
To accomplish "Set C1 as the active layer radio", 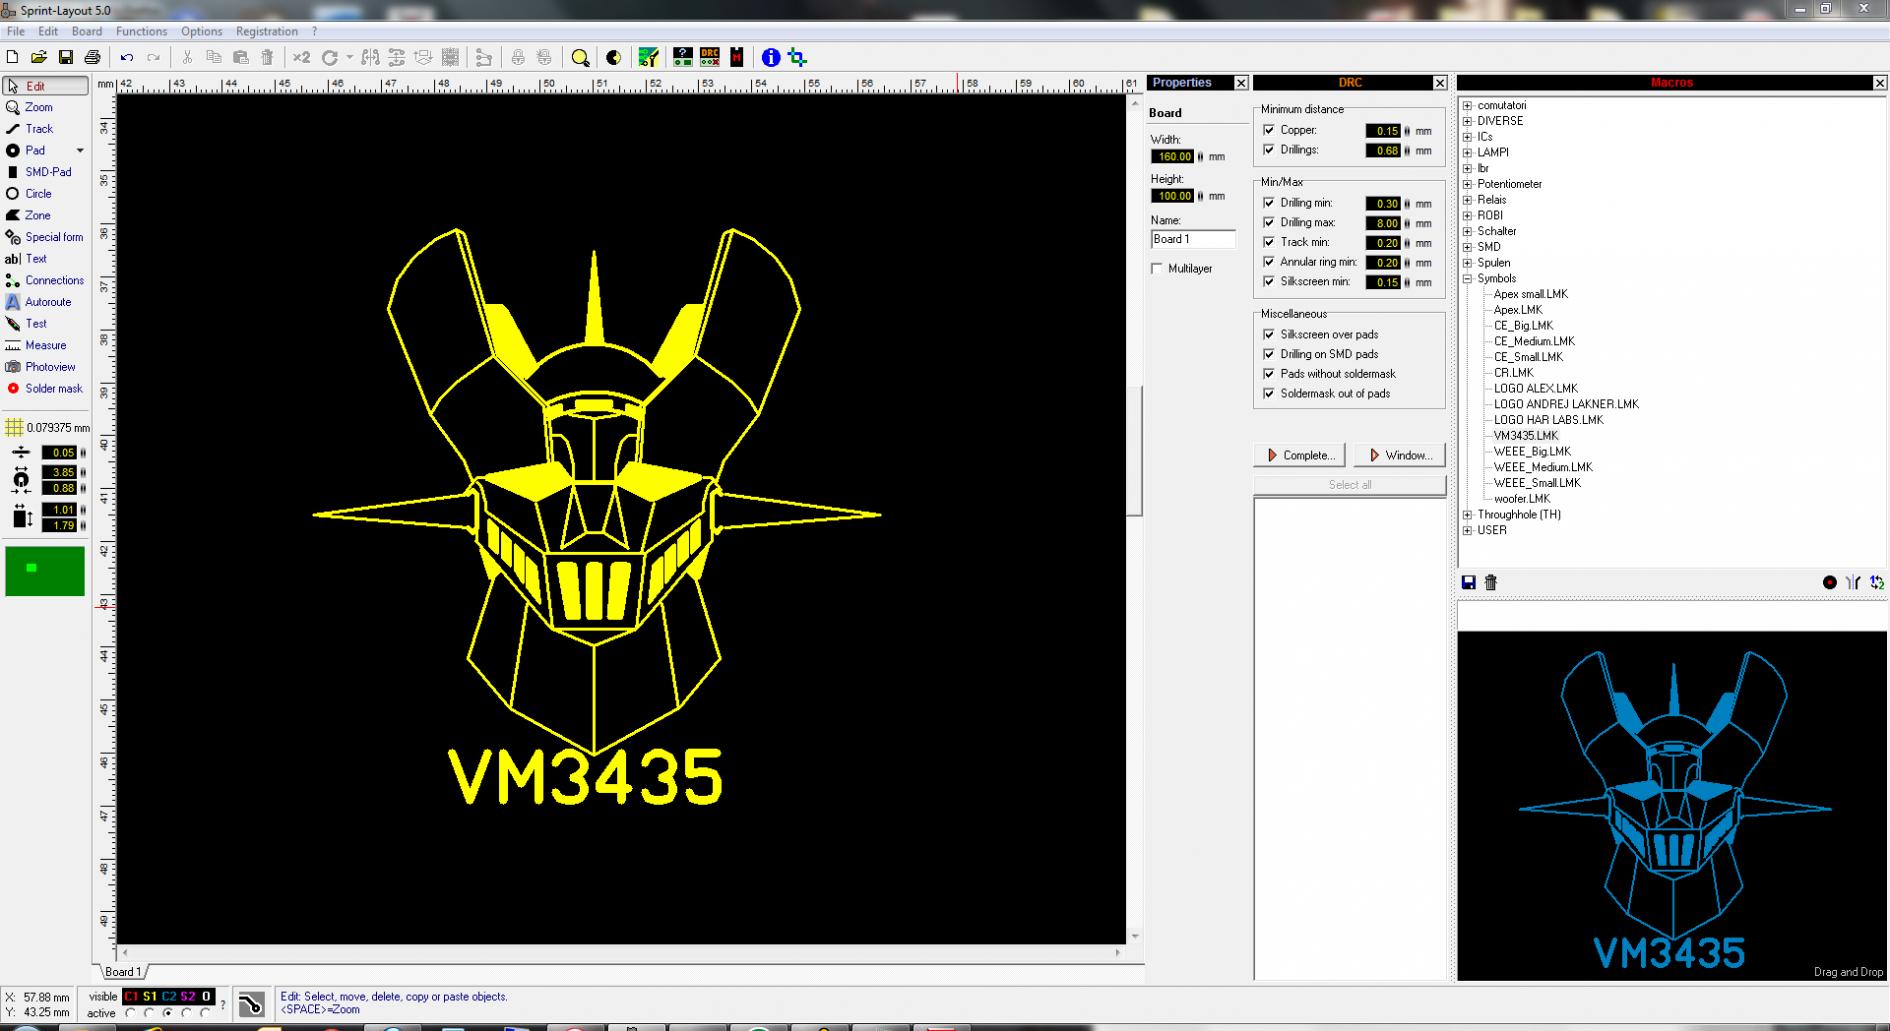I will coord(131,1013).
